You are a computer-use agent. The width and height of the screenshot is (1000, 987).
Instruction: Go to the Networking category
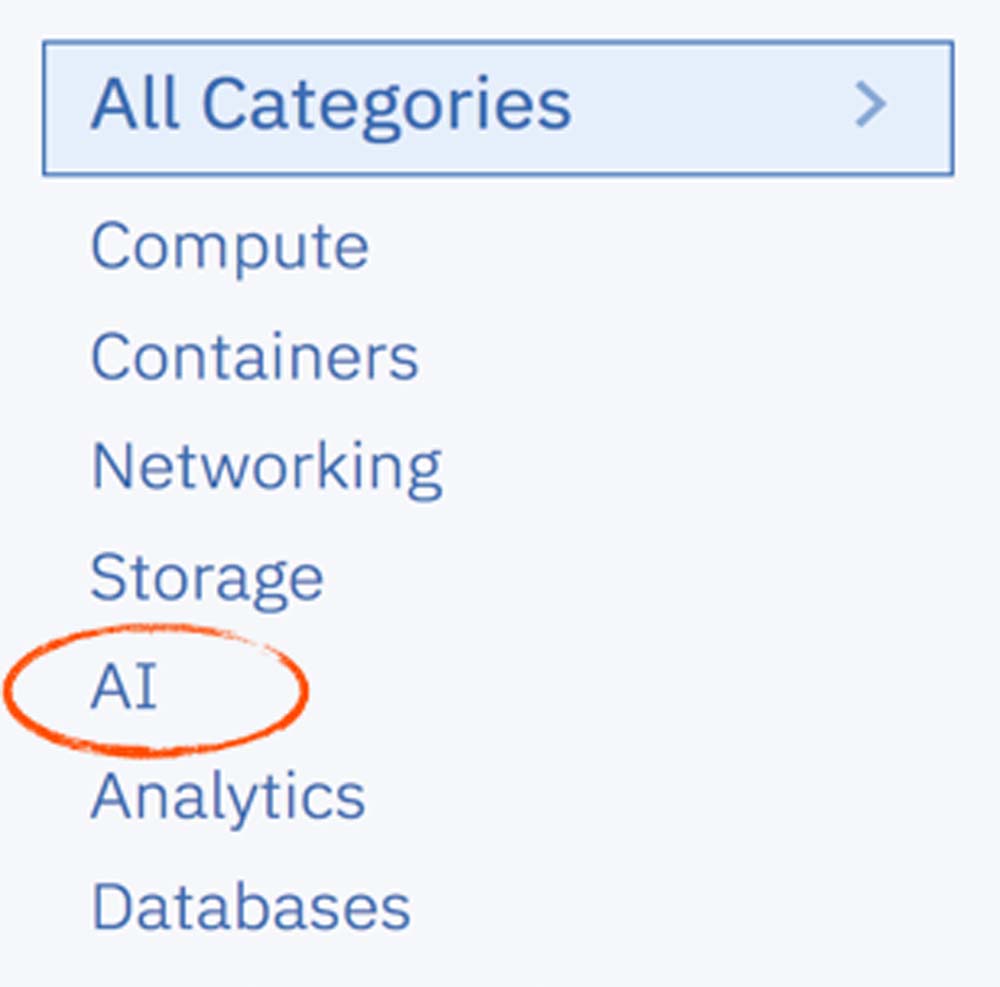click(266, 466)
